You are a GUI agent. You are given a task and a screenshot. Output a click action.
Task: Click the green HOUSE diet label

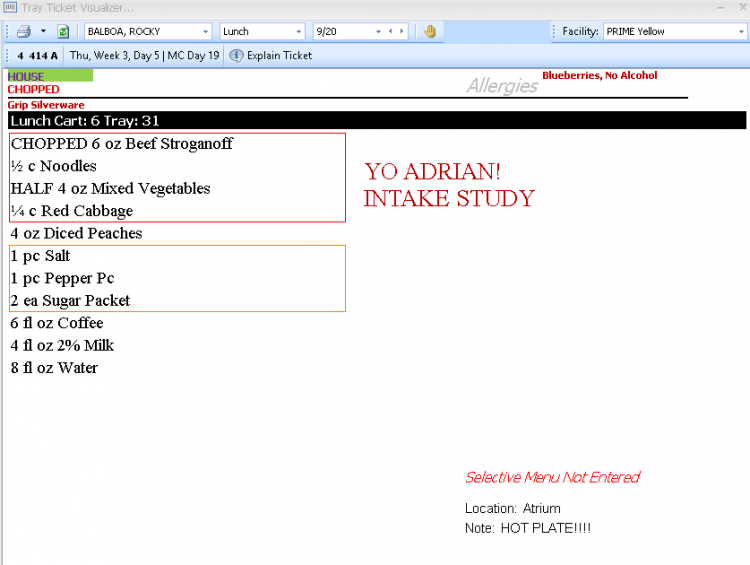(49, 76)
